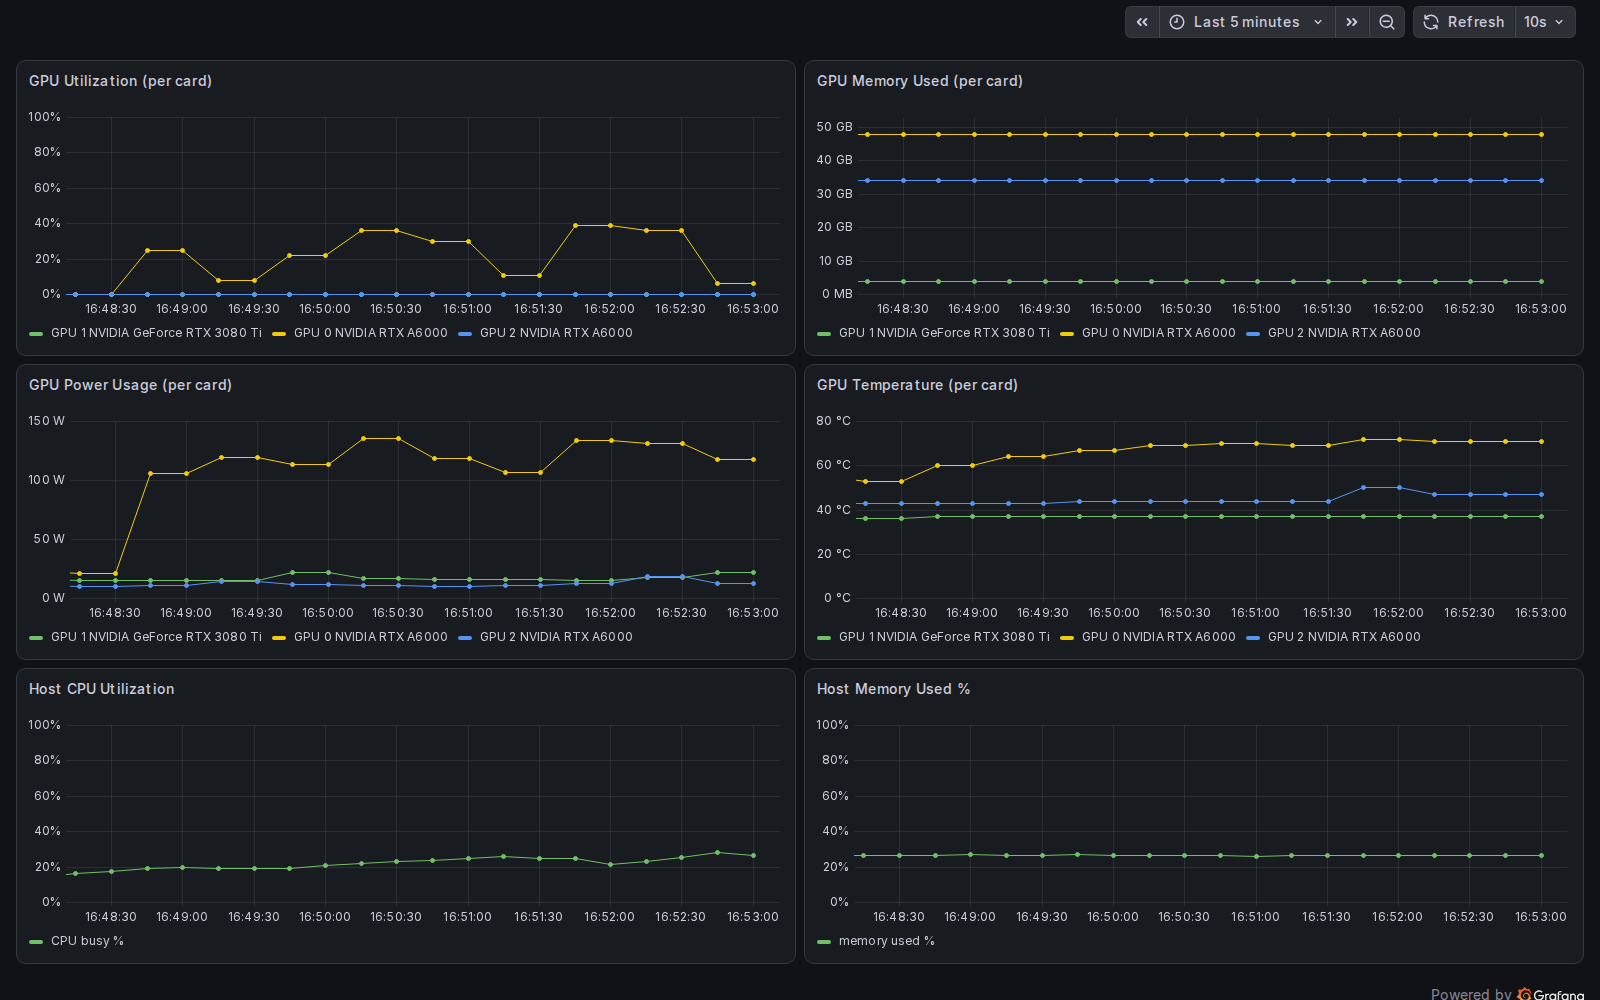Click yellow color swatch of GPU 0 in Power legend
The height and width of the screenshot is (1000, 1600).
[x=279, y=638]
